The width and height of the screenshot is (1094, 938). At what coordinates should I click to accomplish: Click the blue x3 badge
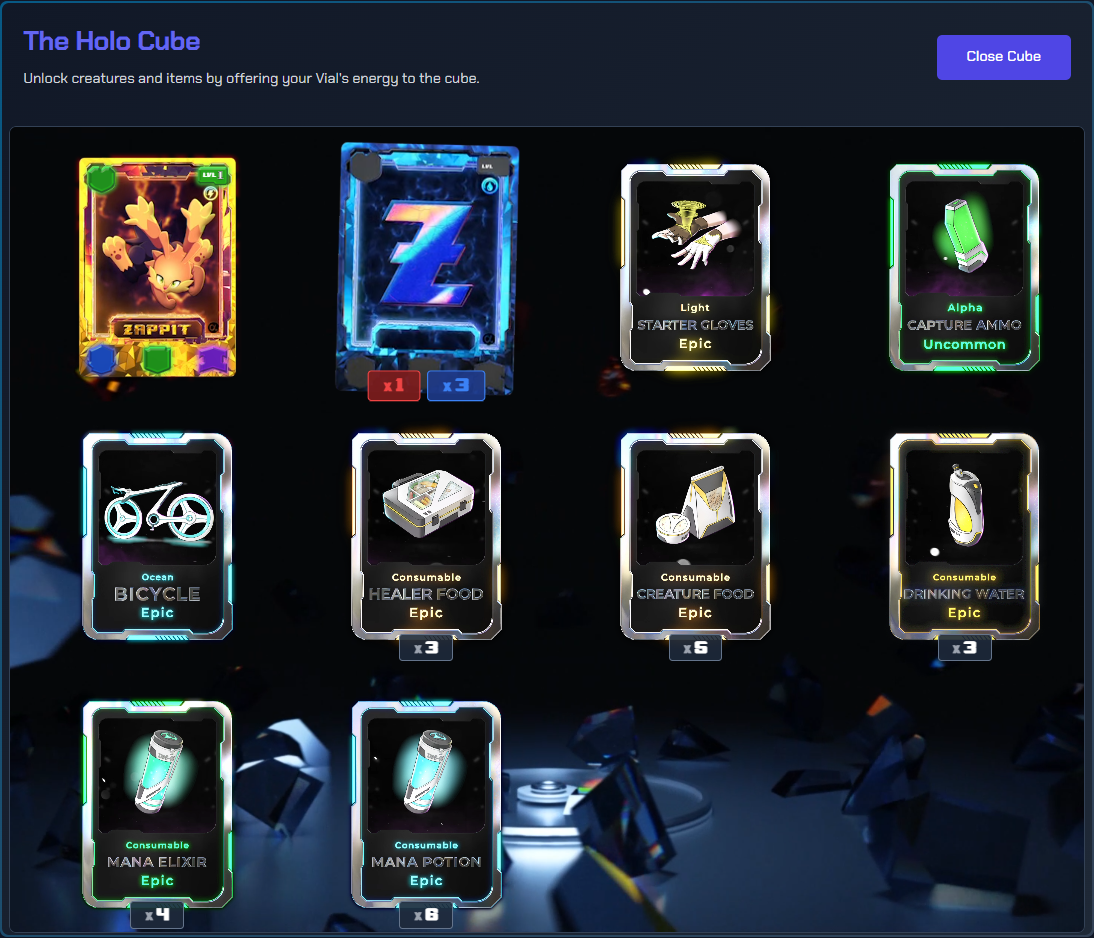click(x=456, y=385)
